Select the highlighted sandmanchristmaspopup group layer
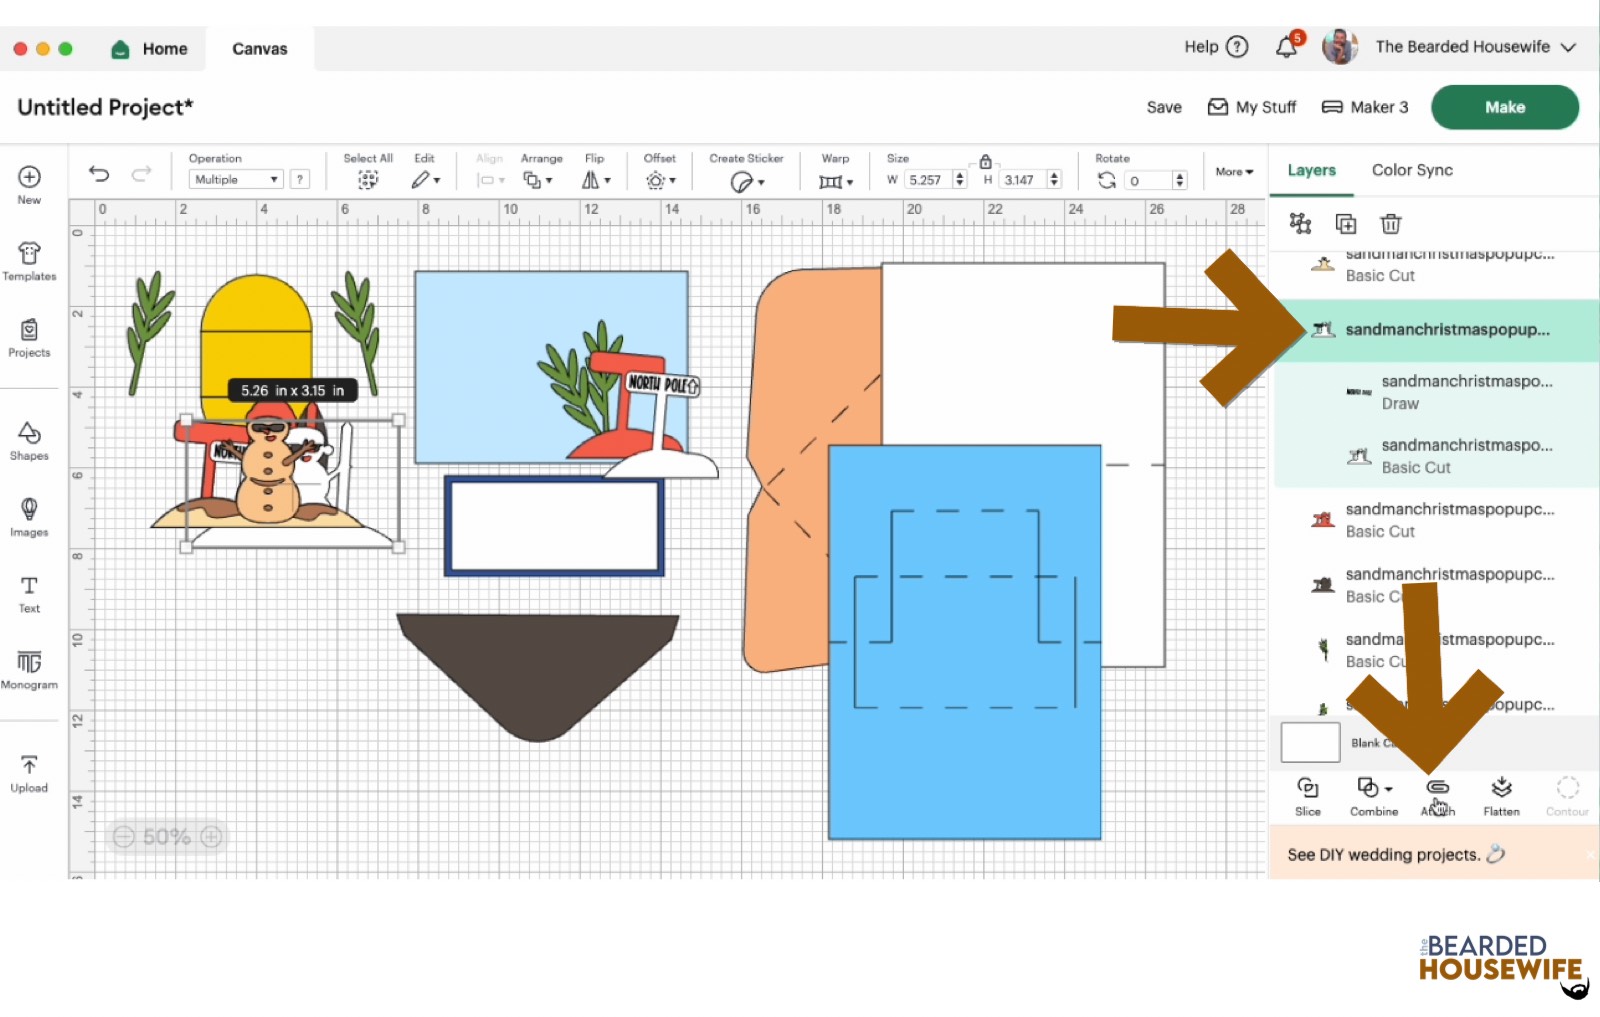This screenshot has width=1600, height=1017. 1436,330
